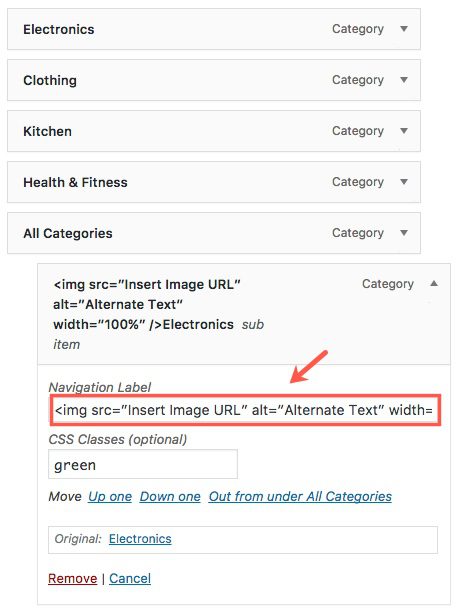The width and height of the screenshot is (458, 611).
Task: Select the All Categories item bar
Action: (x=214, y=233)
